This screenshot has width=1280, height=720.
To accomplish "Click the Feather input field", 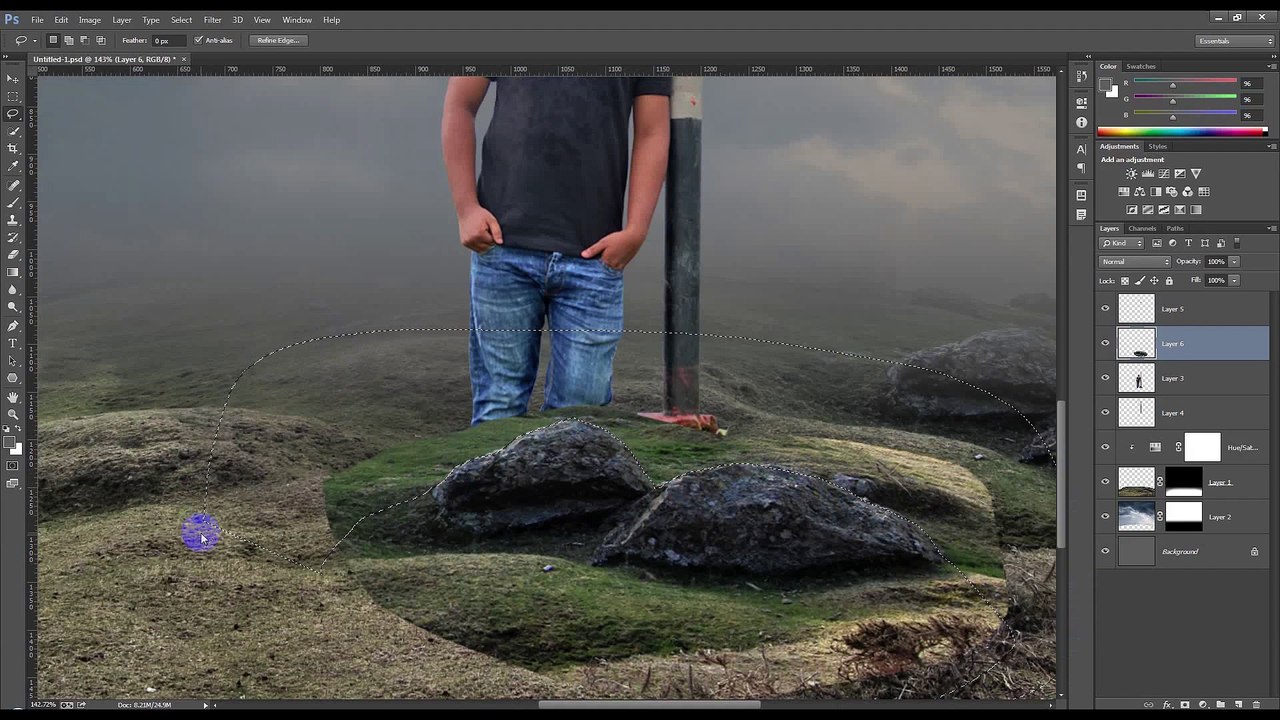I will coord(169,41).
